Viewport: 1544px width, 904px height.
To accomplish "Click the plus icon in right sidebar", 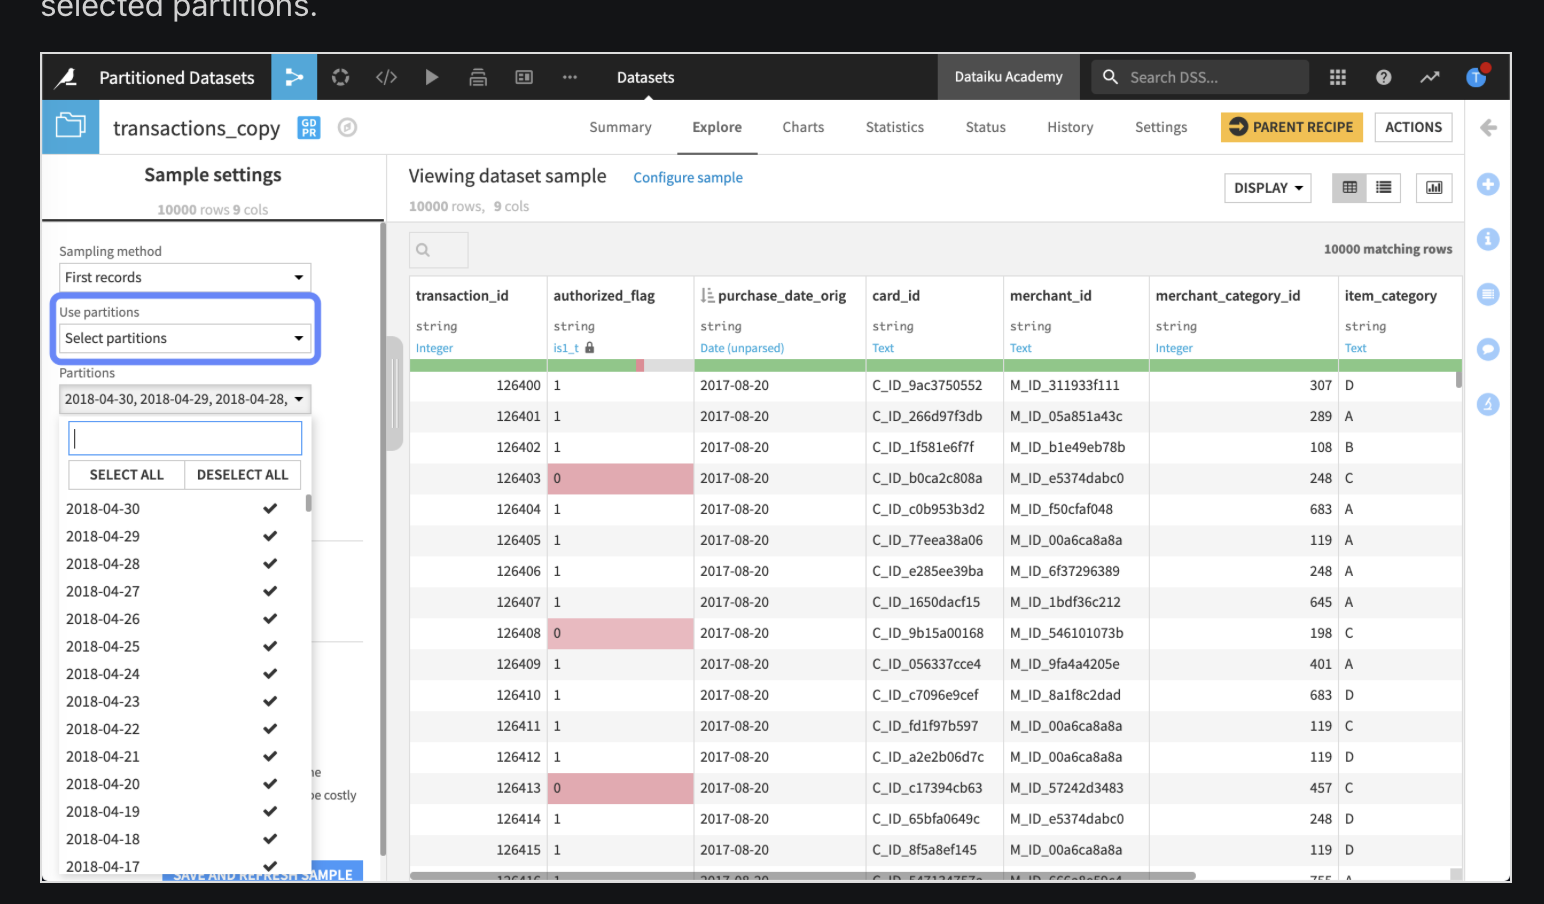I will [x=1488, y=184].
